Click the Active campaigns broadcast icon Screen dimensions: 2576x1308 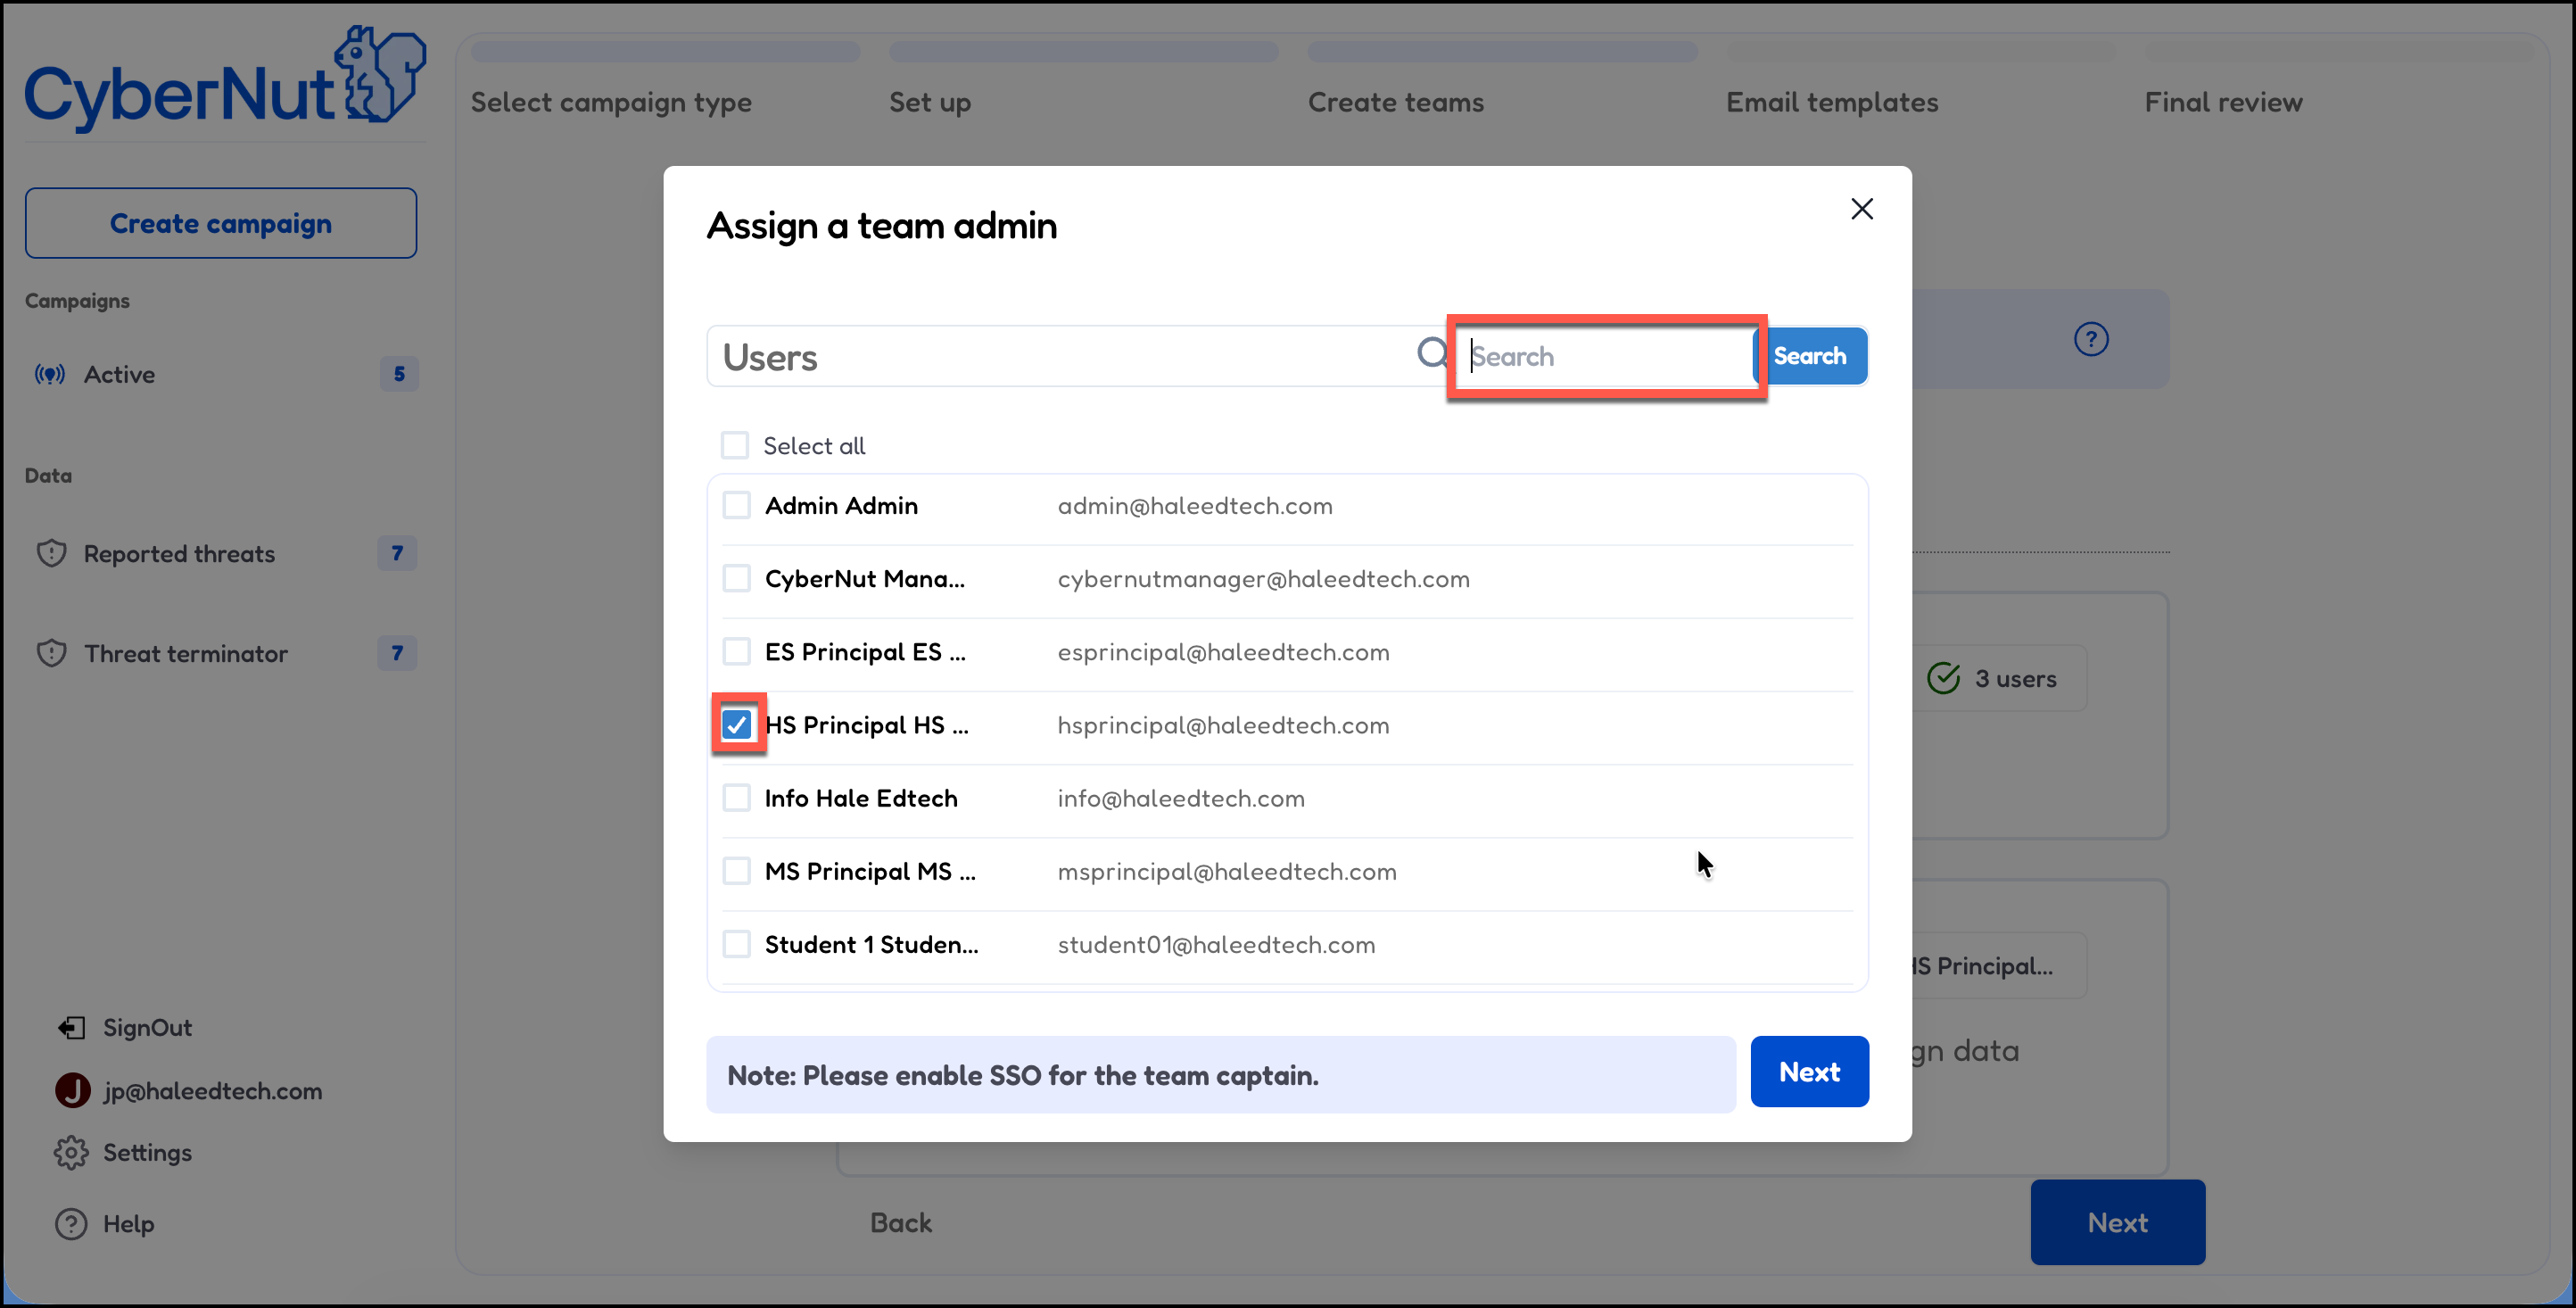[50, 374]
